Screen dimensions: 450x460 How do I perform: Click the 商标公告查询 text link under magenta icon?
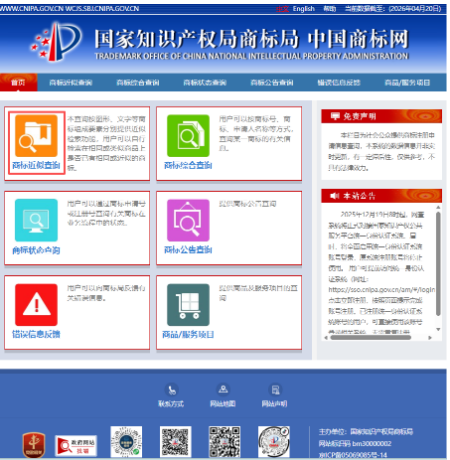coord(188,250)
